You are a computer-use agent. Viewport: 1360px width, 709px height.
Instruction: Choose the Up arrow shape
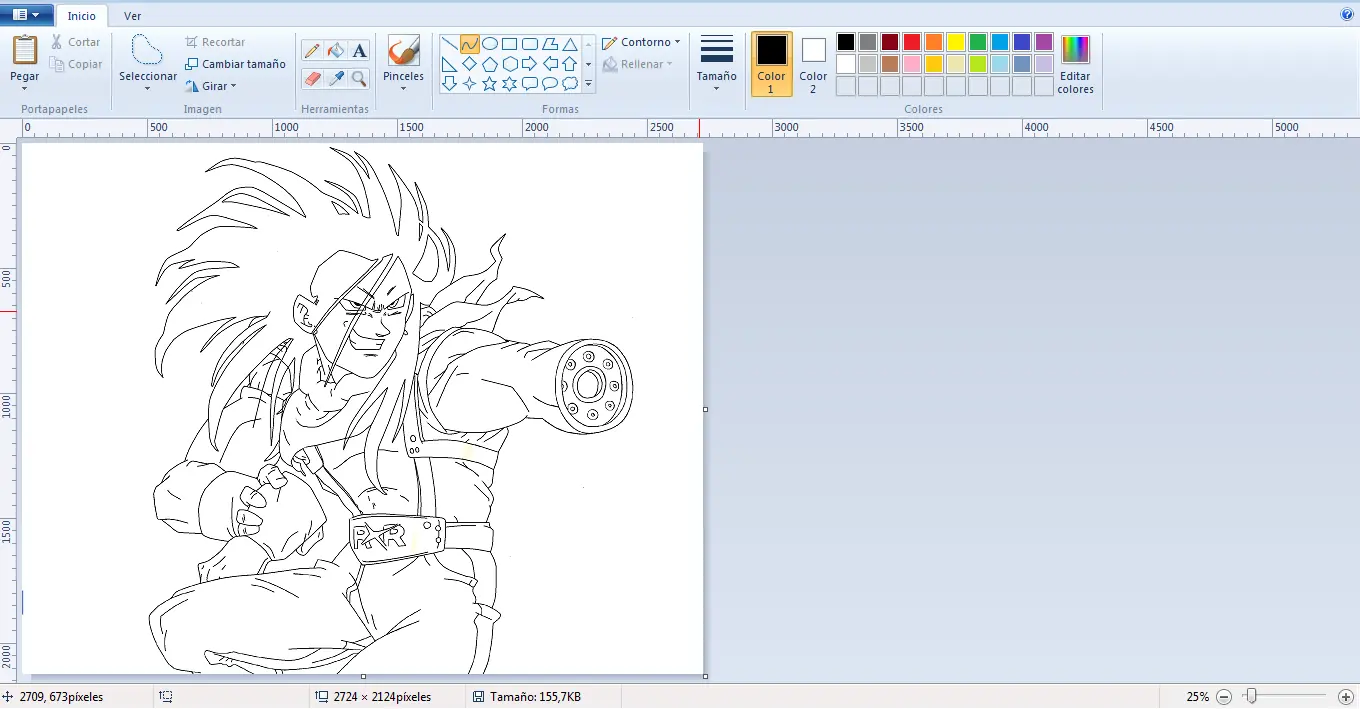tap(570, 64)
